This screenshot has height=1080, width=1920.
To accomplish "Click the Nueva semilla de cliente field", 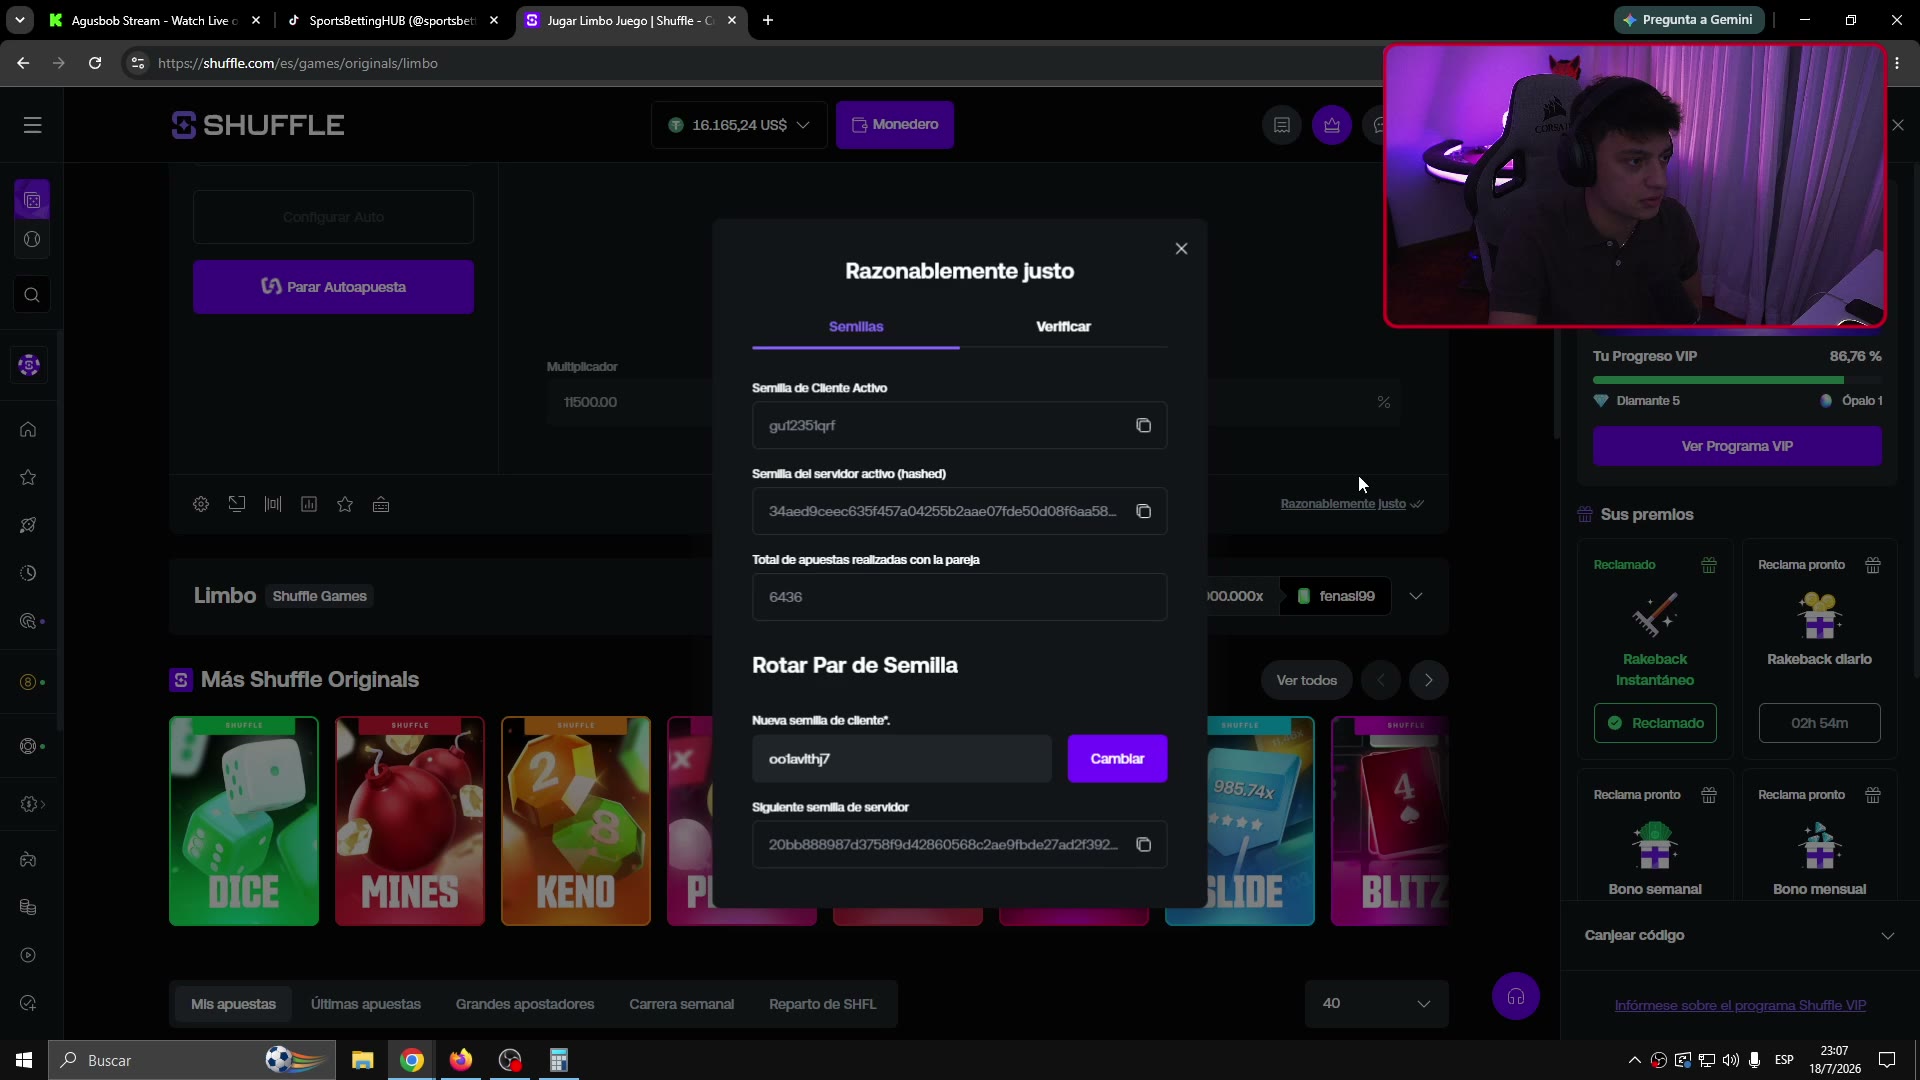I will pos(902,759).
